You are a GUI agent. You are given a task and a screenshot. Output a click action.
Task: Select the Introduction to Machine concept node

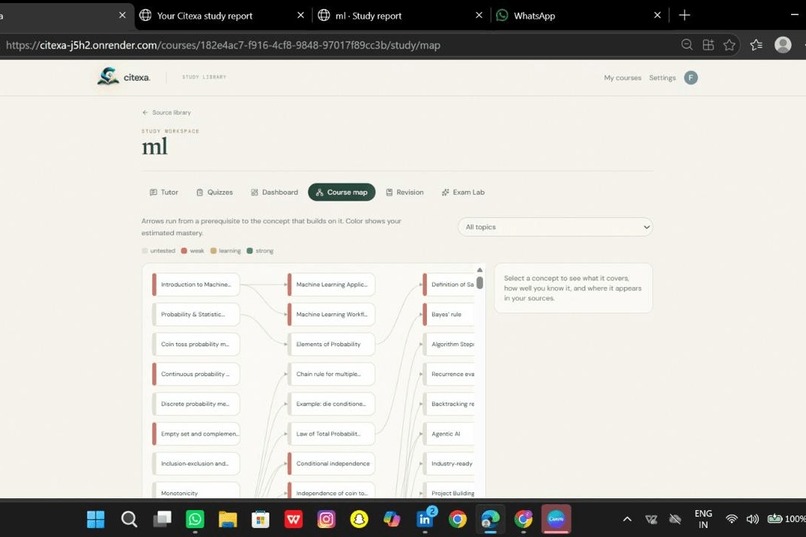[x=196, y=284]
